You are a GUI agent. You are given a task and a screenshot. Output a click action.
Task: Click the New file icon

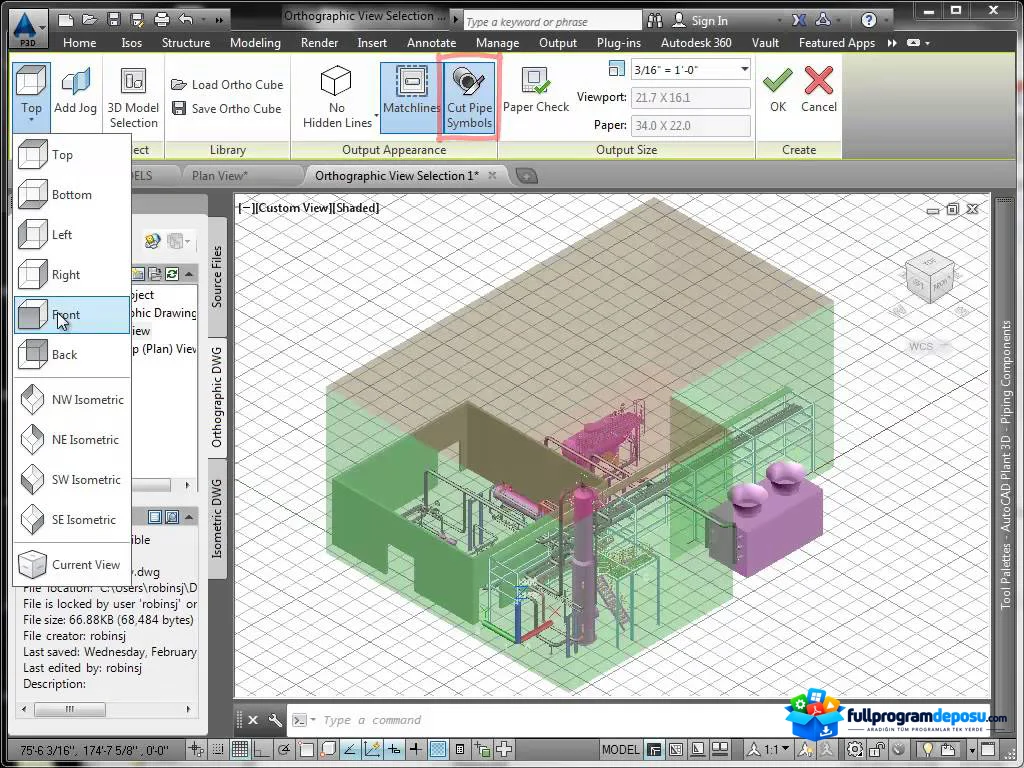65,20
